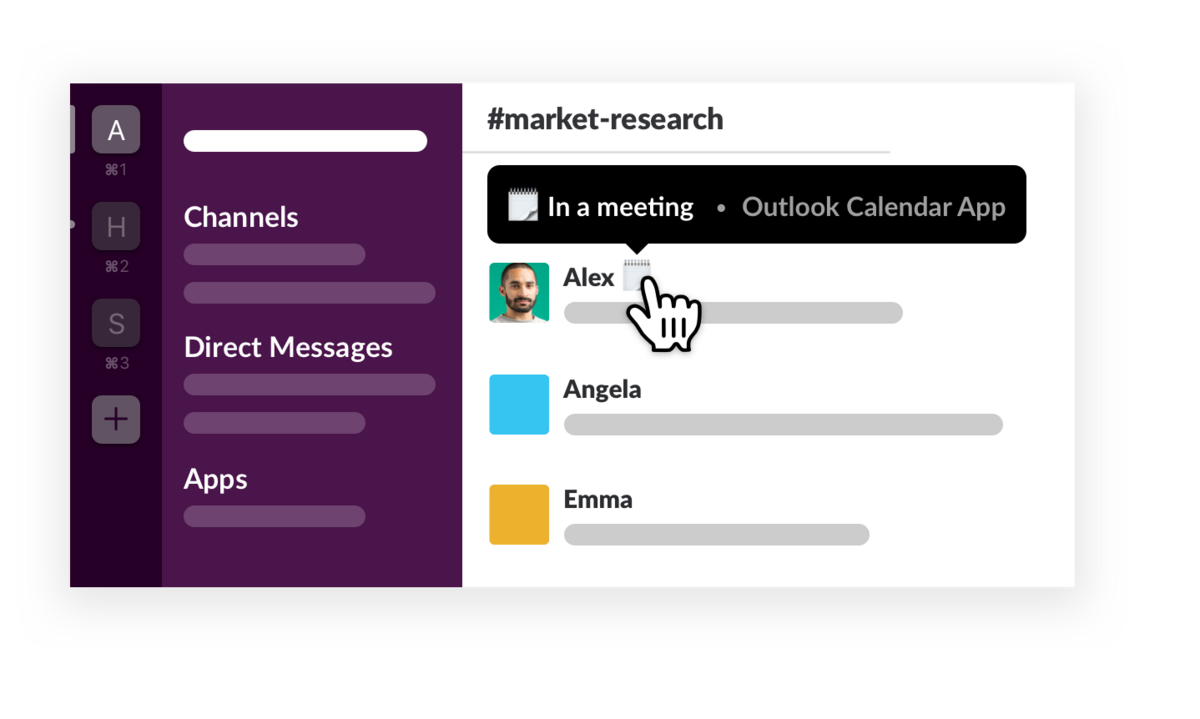Open Alex's profile photo
Screen dimensions: 1200x719
tap(519, 293)
